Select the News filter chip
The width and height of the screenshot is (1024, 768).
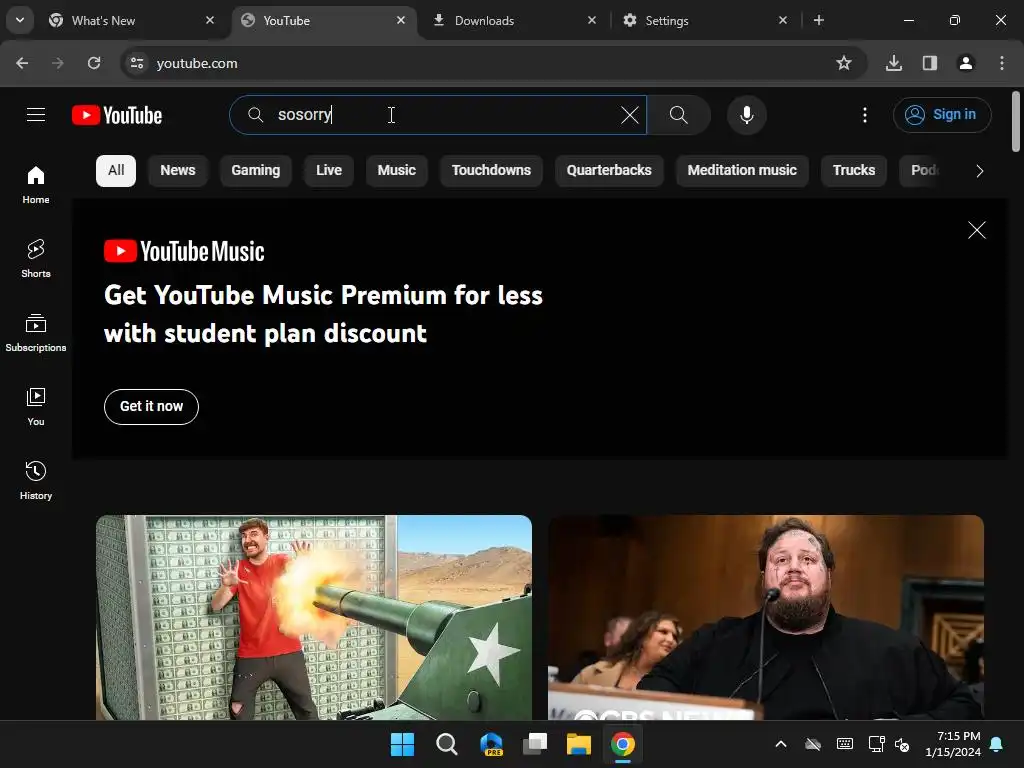tap(178, 170)
